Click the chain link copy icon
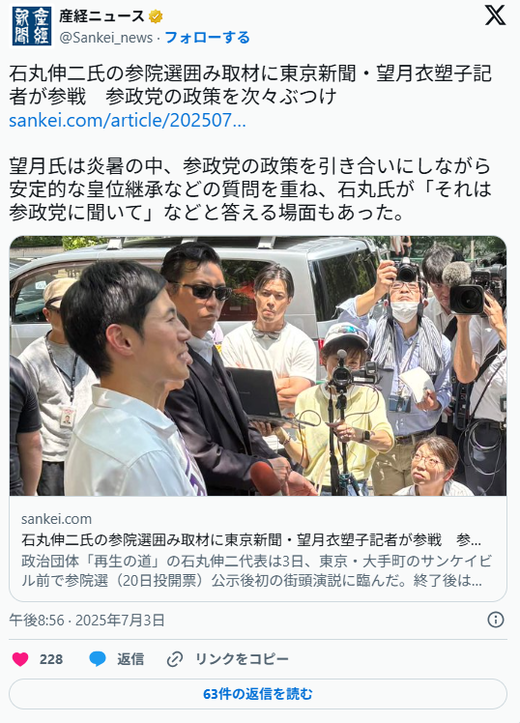 (x=175, y=659)
